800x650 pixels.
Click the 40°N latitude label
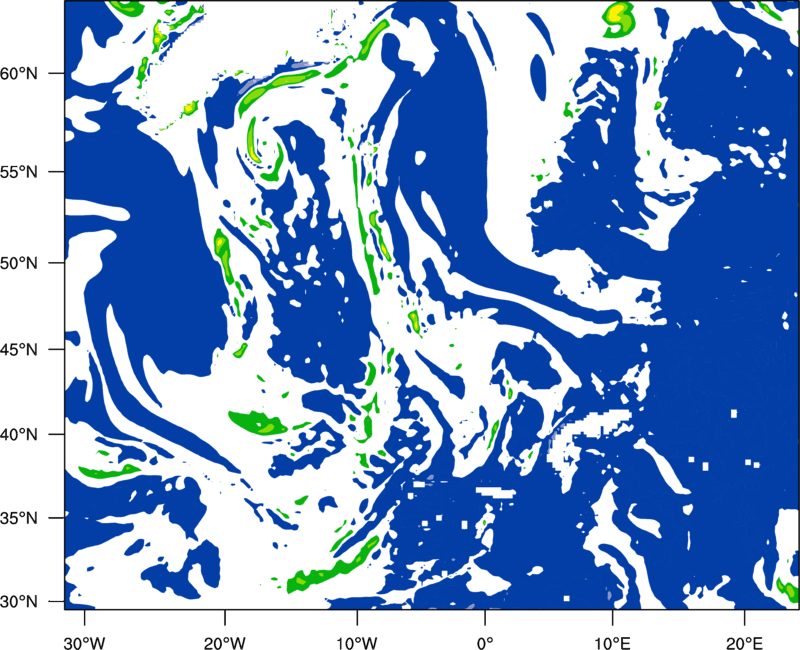pyautogui.click(x=19, y=435)
